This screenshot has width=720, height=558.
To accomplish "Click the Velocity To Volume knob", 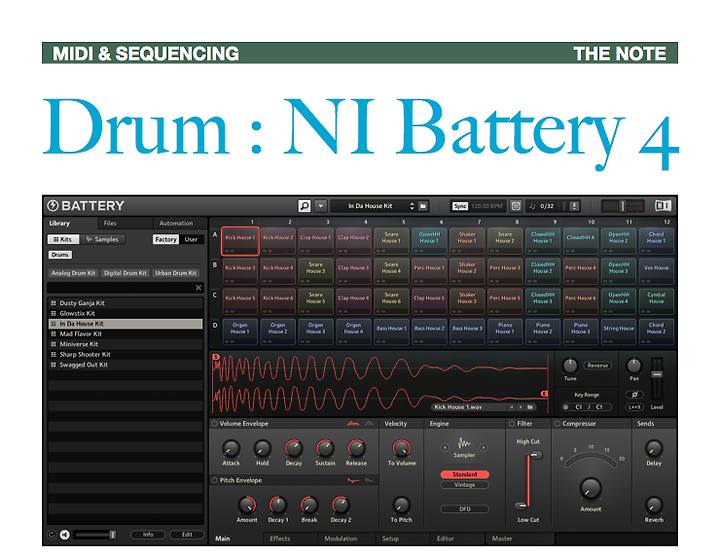I will pos(401,448).
